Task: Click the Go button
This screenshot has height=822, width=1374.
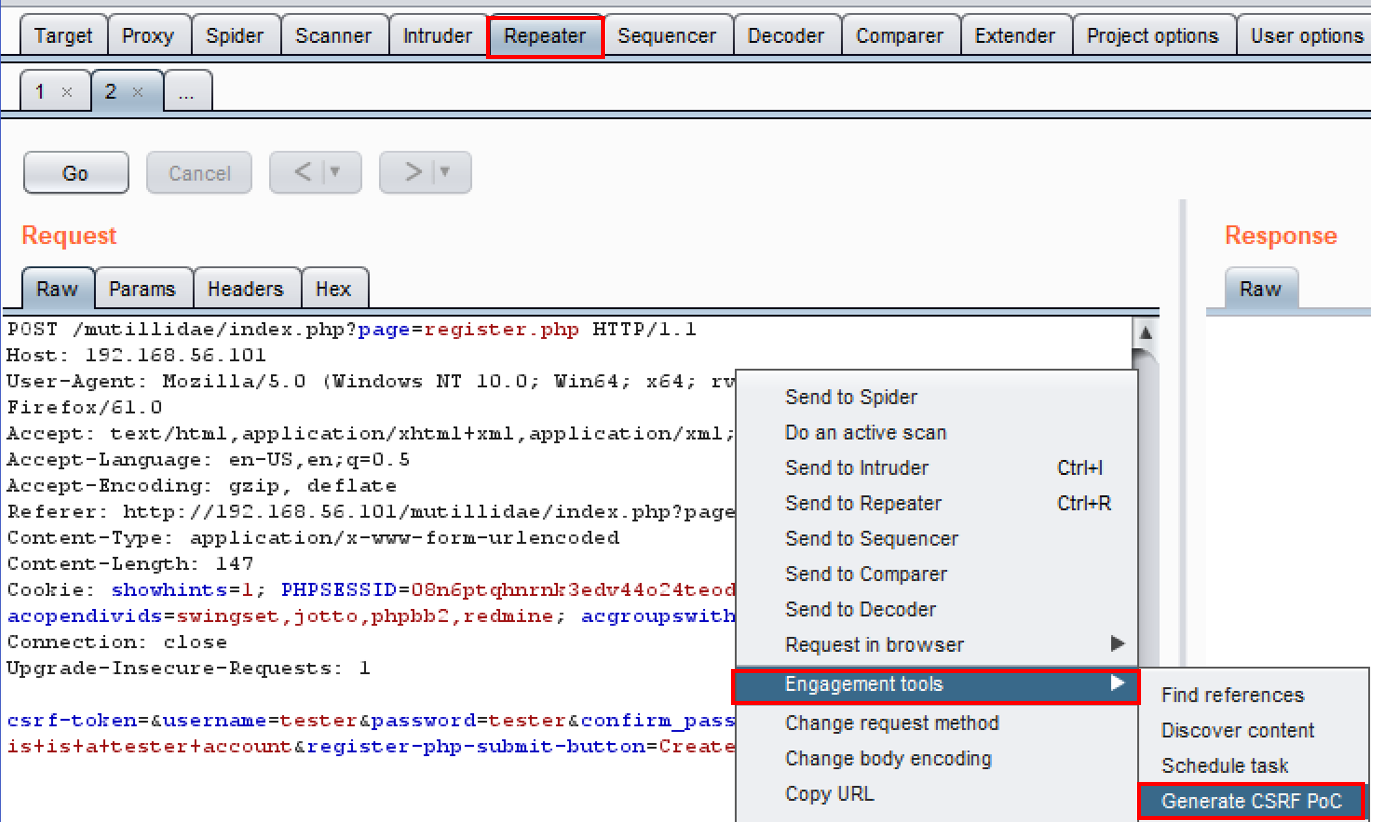Action: [76, 173]
